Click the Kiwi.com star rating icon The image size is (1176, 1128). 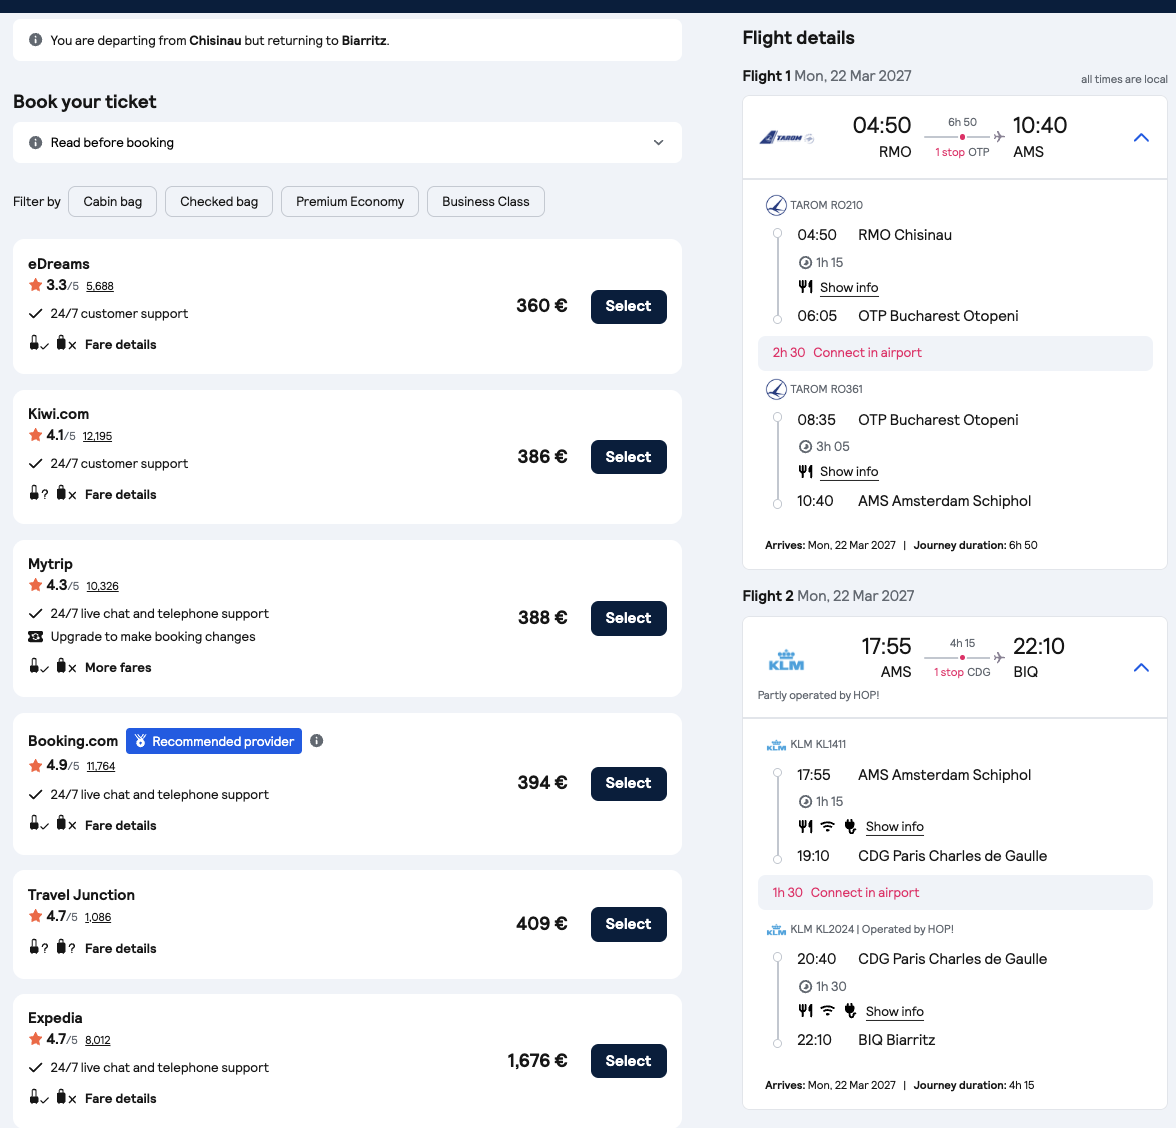click(35, 435)
